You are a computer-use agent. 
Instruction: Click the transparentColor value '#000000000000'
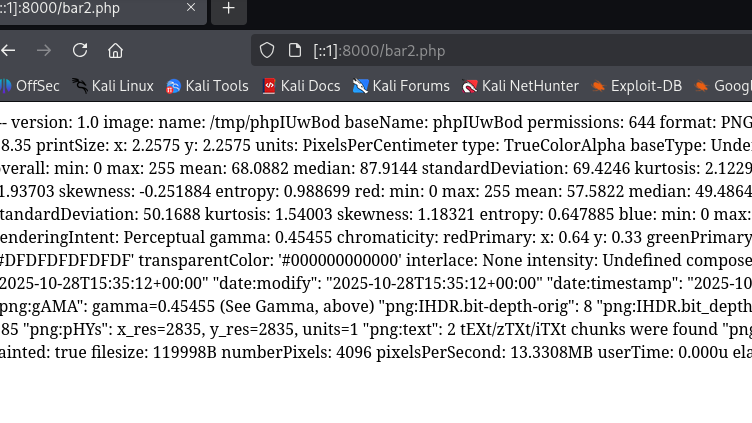pos(339,261)
